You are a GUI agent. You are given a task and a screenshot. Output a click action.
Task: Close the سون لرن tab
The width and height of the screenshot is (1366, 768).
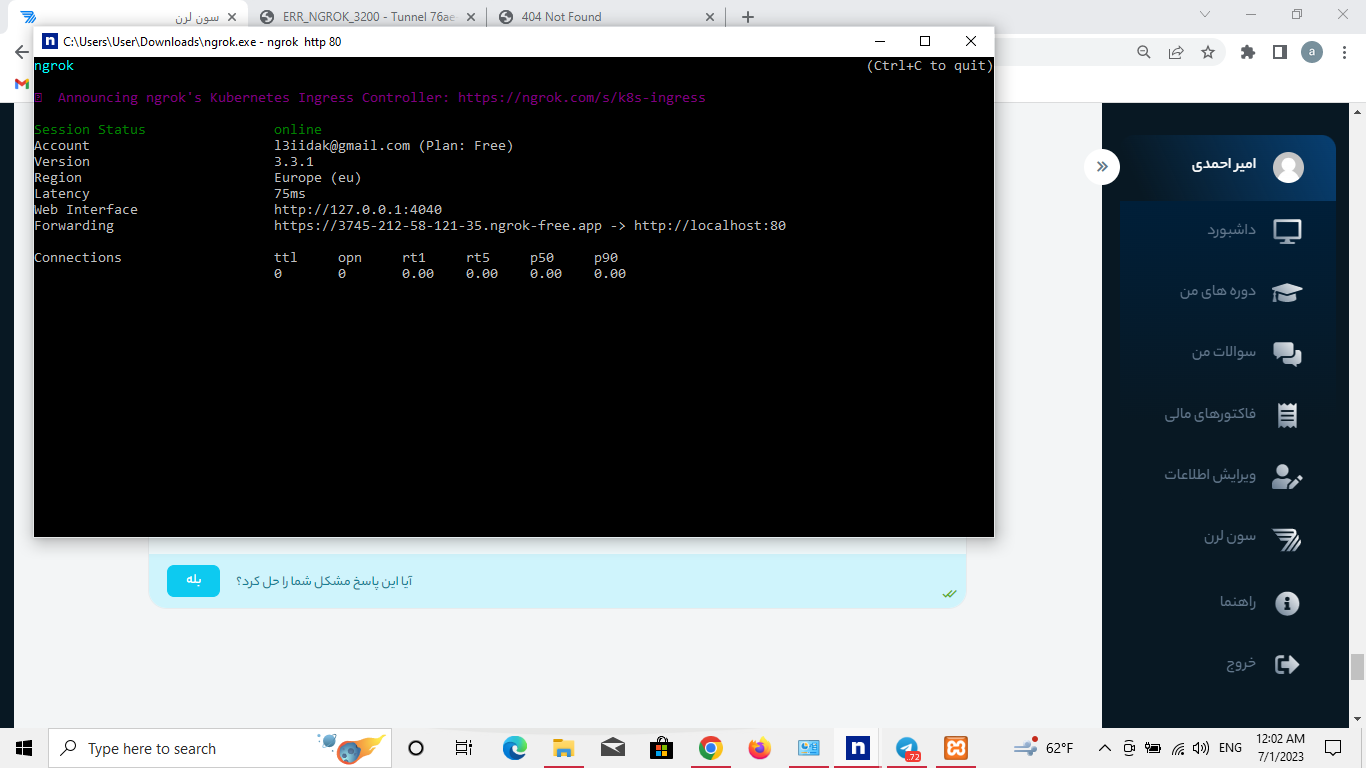coord(232,17)
